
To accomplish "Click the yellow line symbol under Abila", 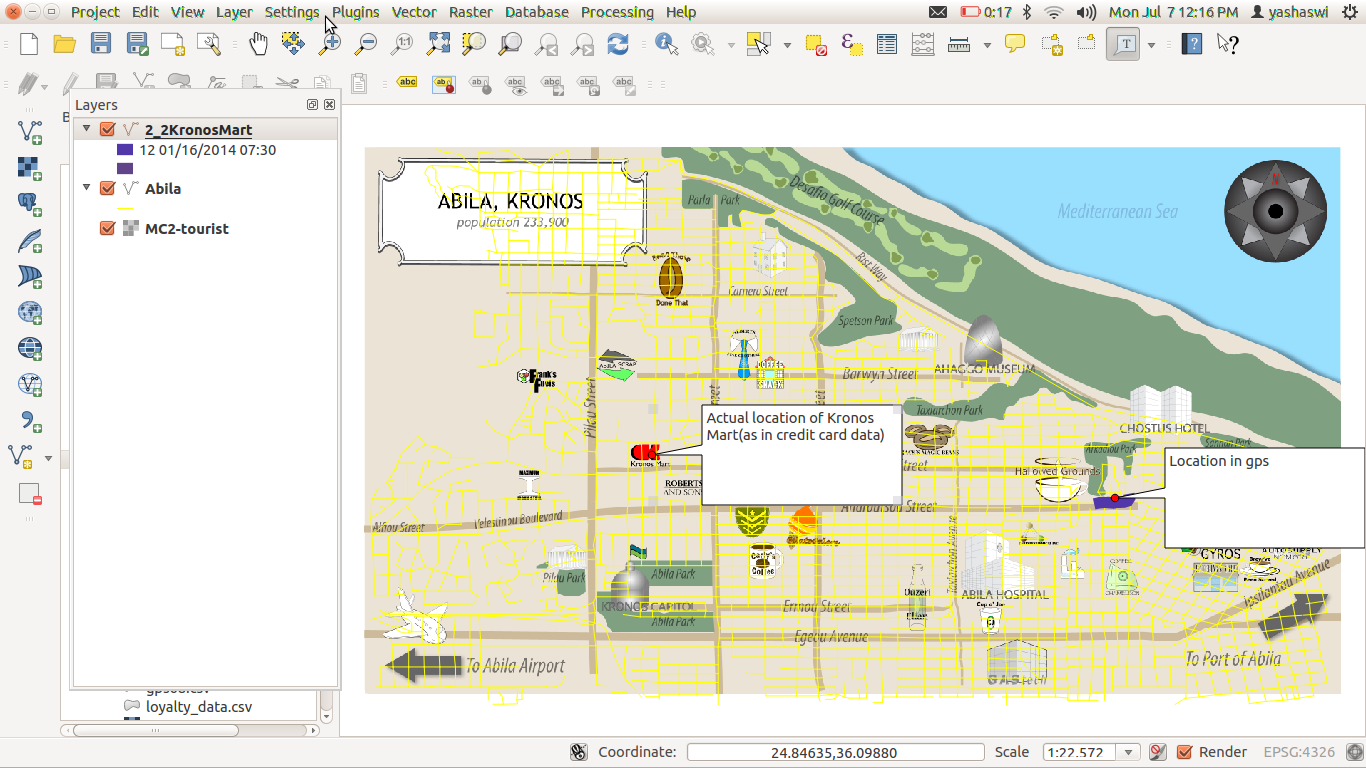I will click(x=125, y=208).
